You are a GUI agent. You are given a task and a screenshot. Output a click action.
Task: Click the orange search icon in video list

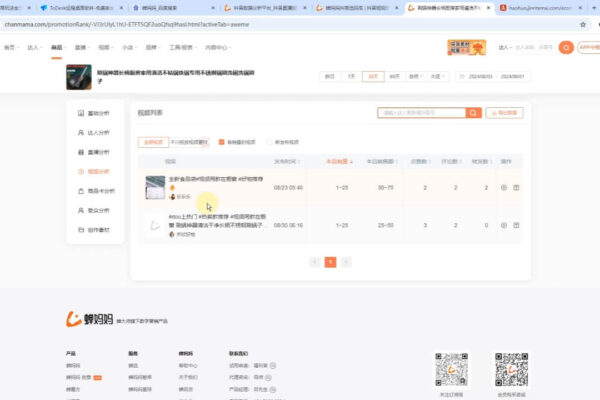click(x=473, y=113)
